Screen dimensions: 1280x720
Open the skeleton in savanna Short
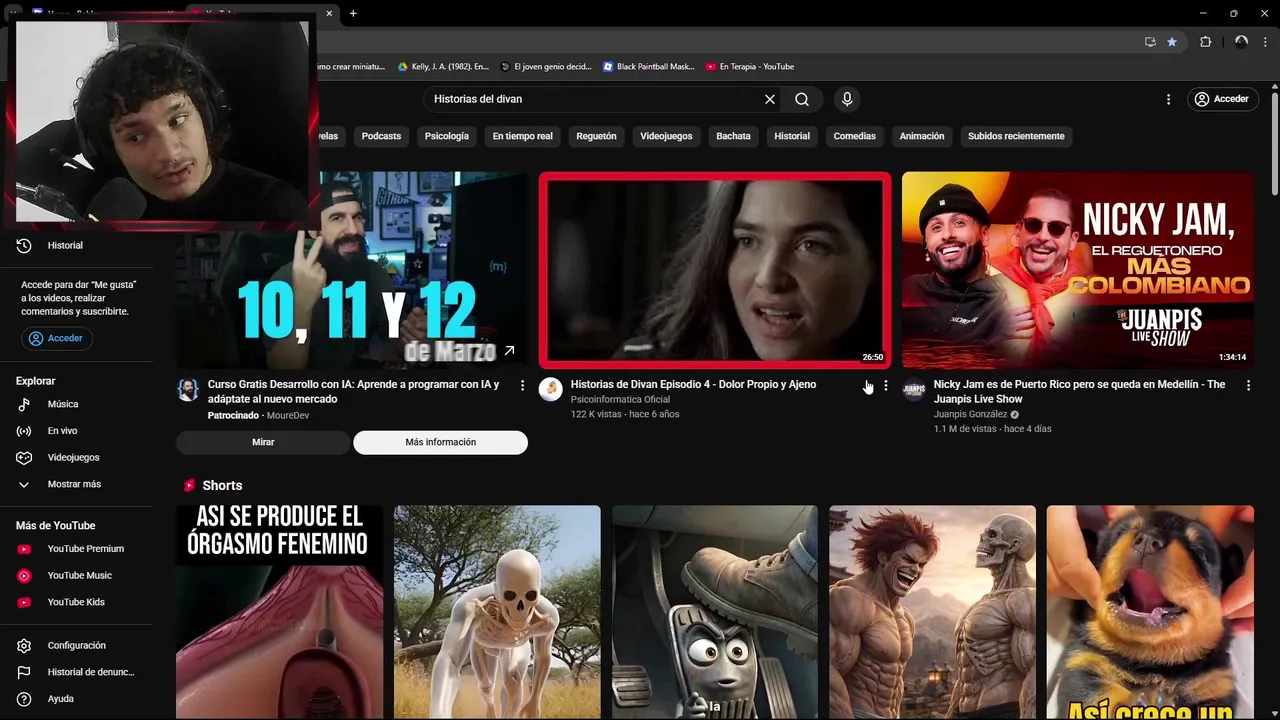pos(497,612)
